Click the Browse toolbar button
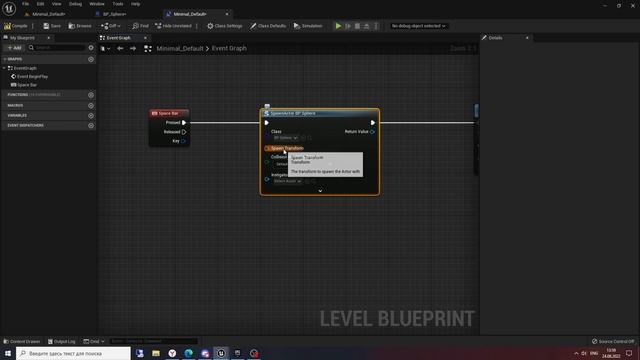640x360 pixels. [80, 26]
